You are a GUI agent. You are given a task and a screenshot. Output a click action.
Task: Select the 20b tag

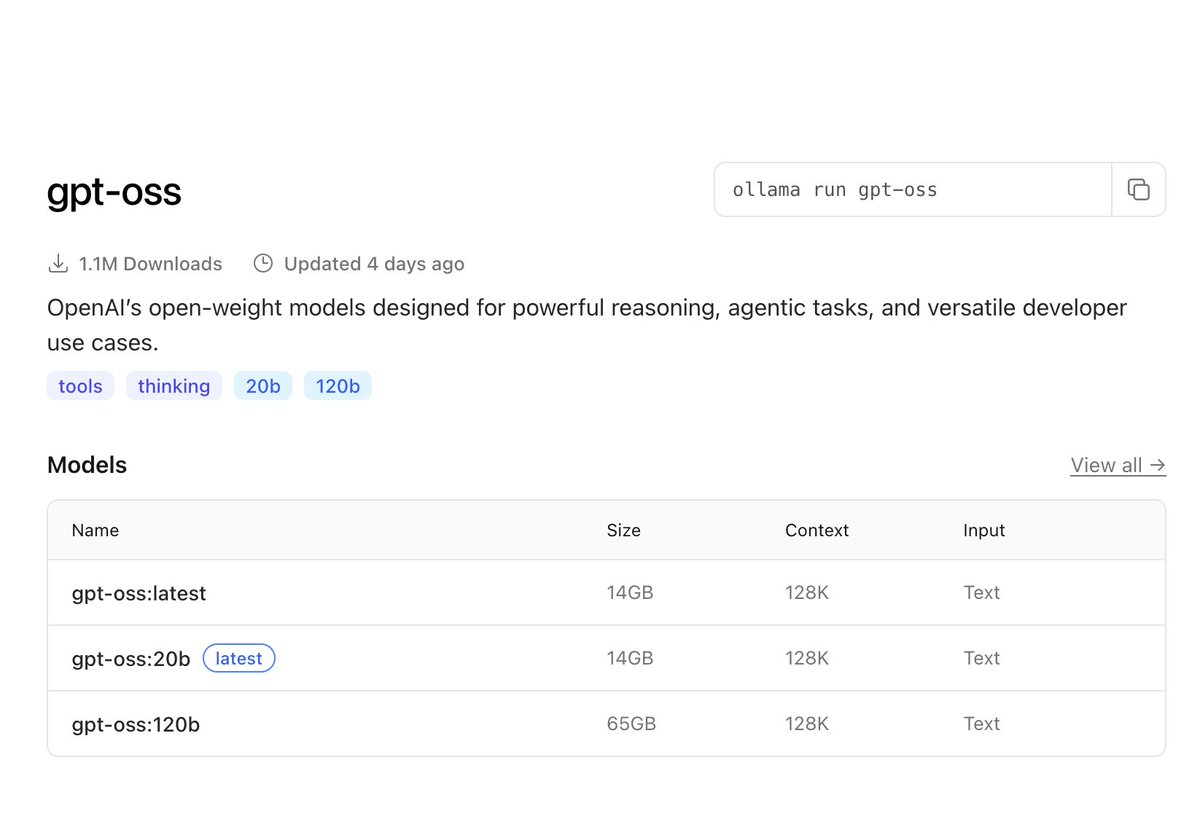coord(263,386)
